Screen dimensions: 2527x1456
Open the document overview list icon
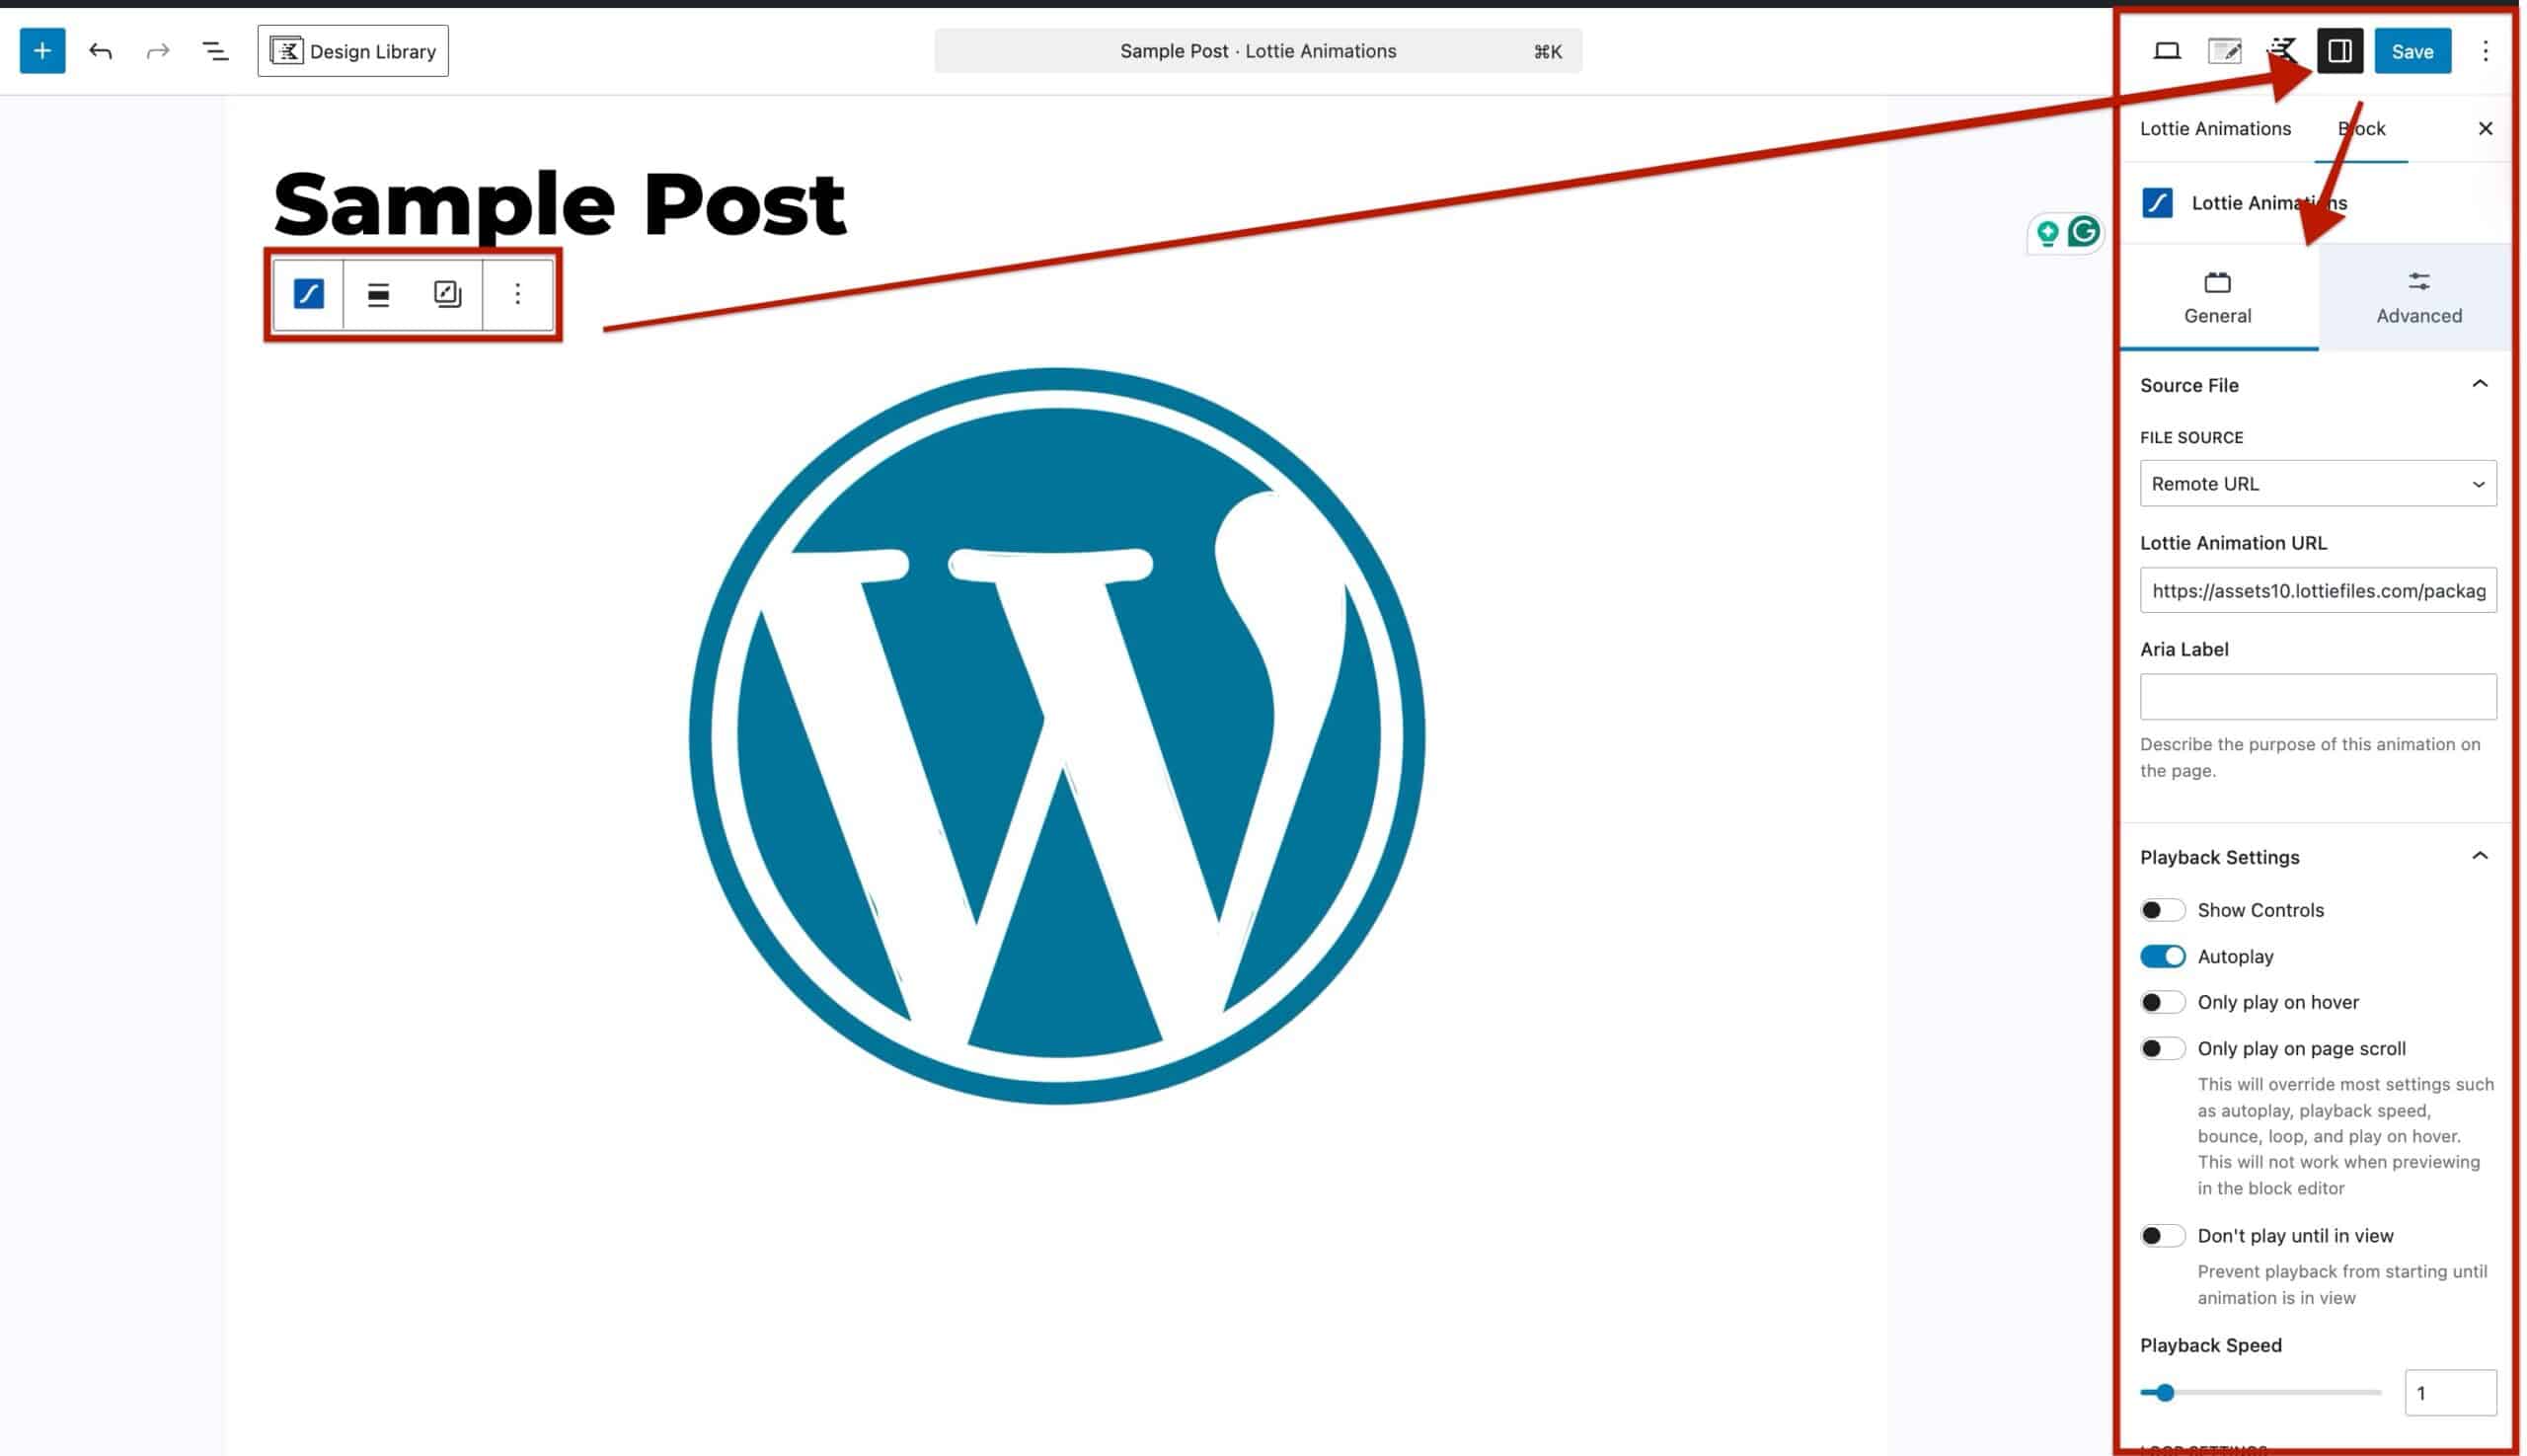[215, 51]
